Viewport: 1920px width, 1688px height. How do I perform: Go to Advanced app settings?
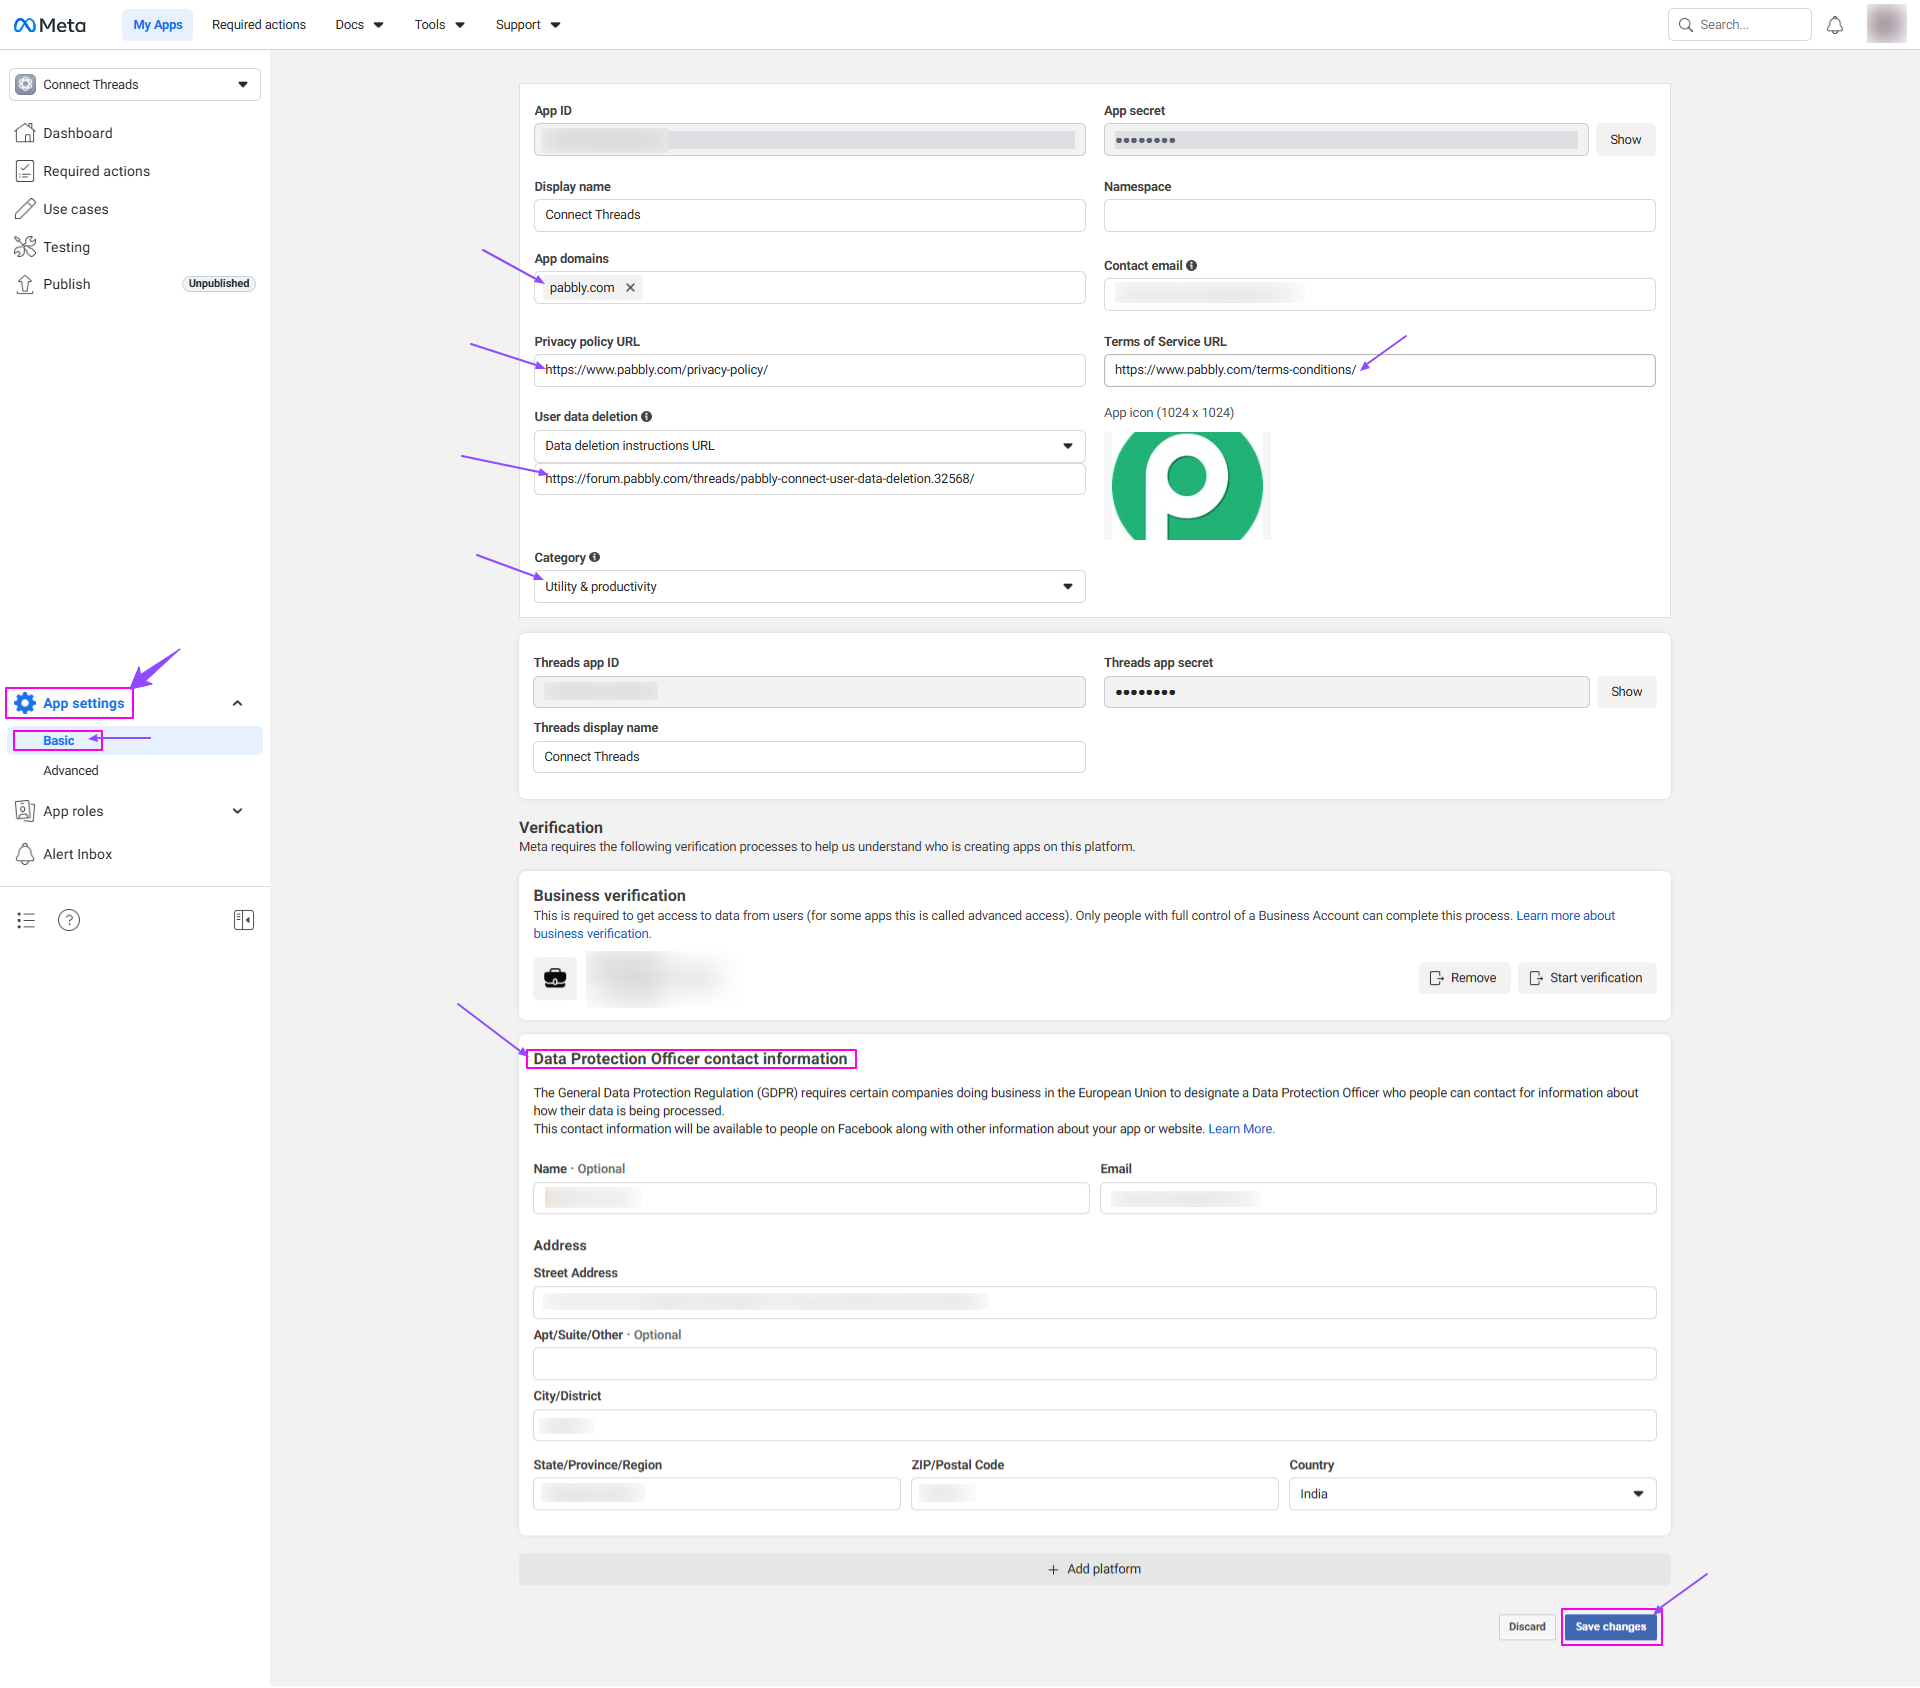pos(71,771)
